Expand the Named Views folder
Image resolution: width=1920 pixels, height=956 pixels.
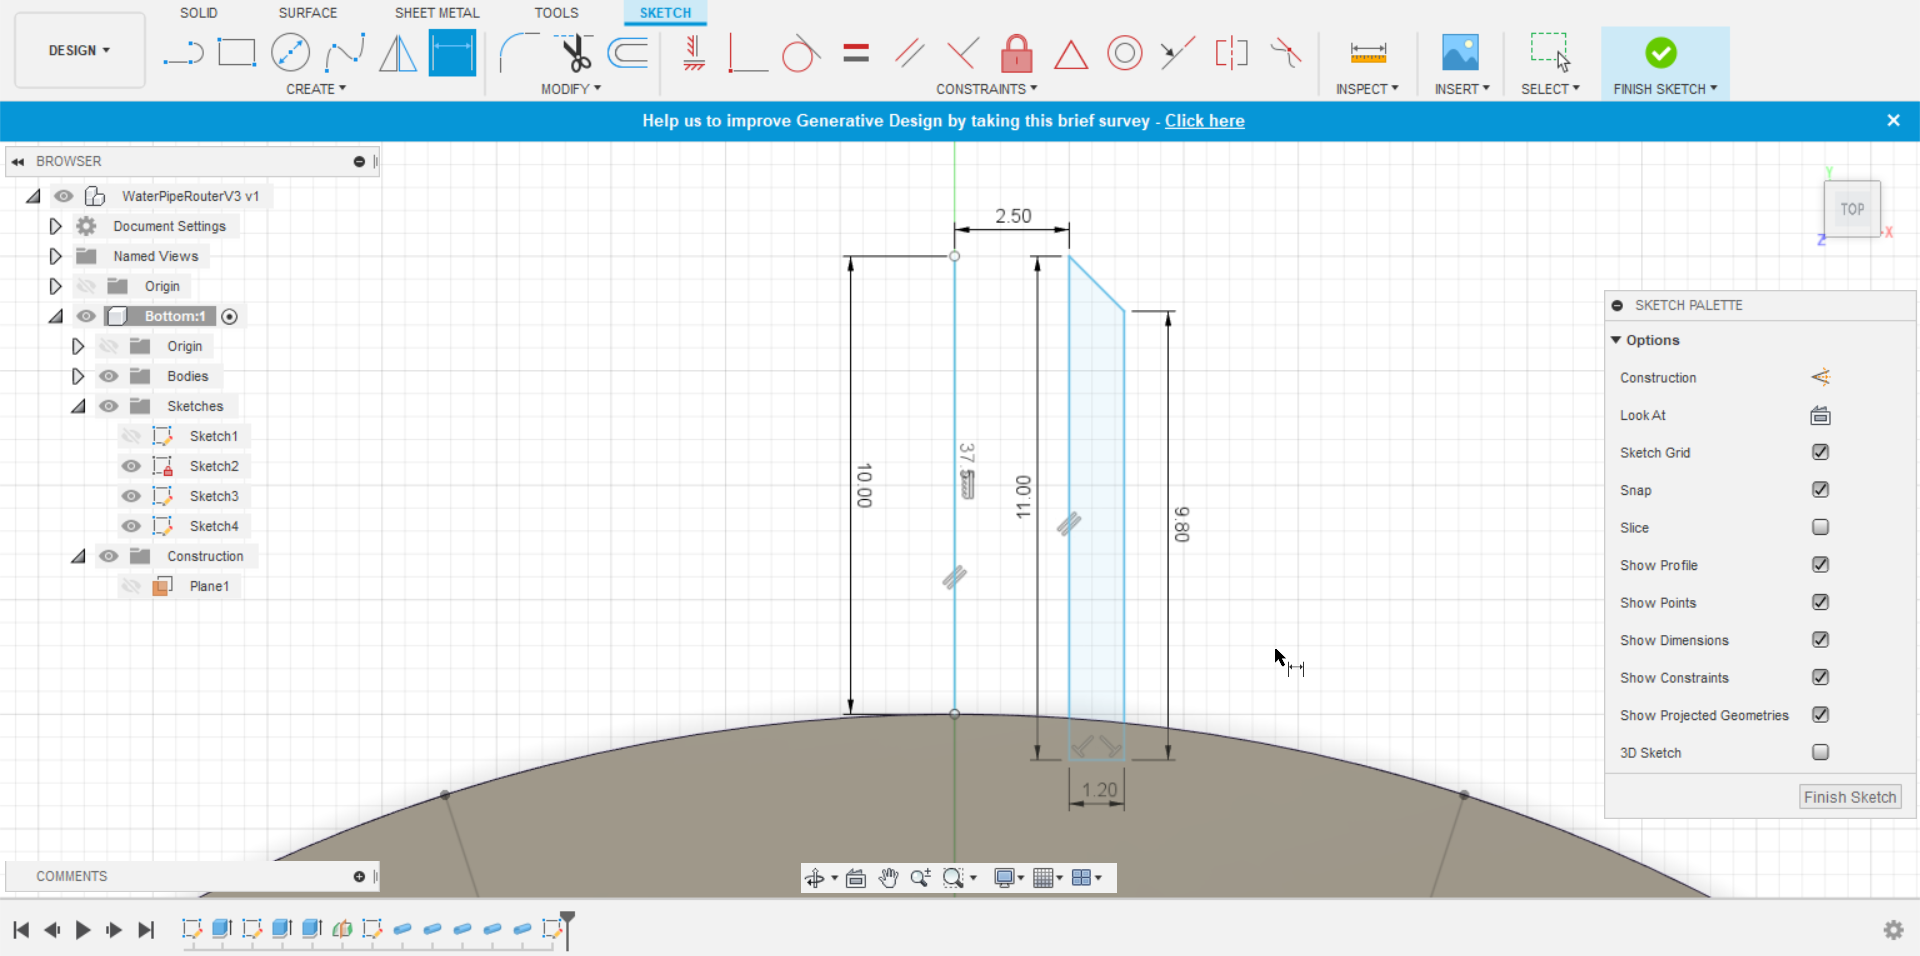tap(55, 256)
